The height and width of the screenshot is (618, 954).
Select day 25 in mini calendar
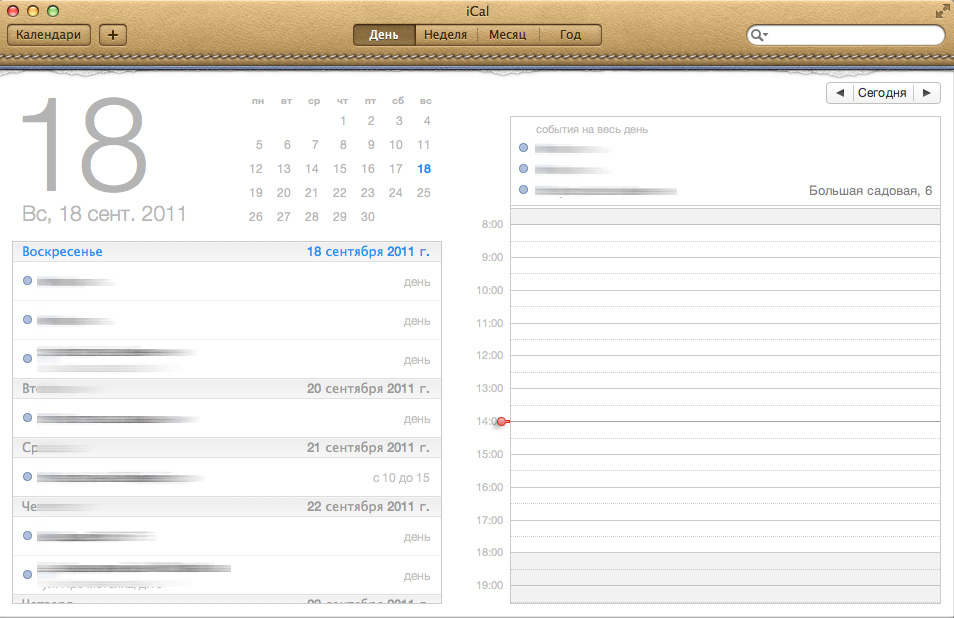[x=424, y=193]
